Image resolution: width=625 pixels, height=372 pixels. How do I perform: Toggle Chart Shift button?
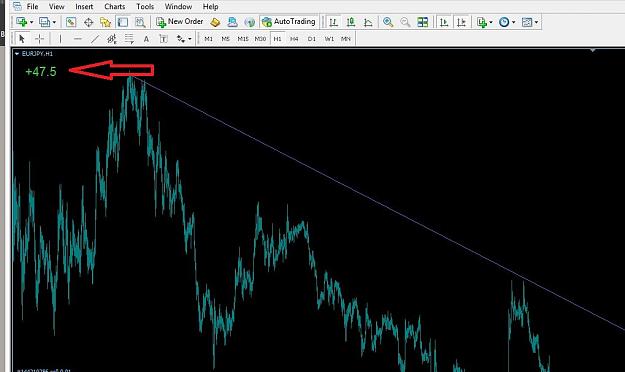coord(461,22)
